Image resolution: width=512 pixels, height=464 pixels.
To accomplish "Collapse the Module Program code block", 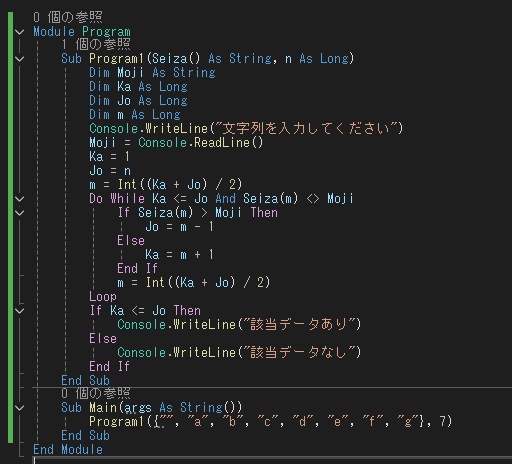I will coord(20,32).
